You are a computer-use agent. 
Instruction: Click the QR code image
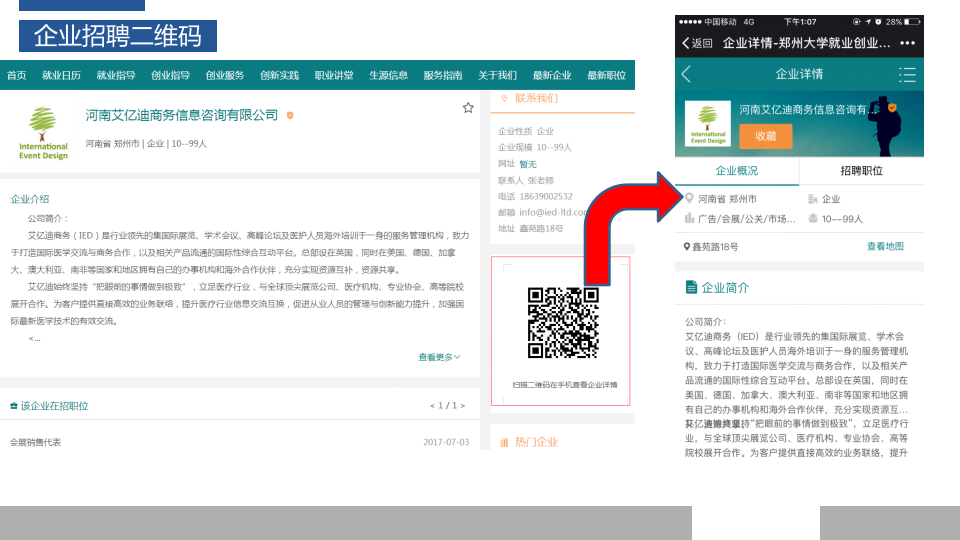[563, 323]
